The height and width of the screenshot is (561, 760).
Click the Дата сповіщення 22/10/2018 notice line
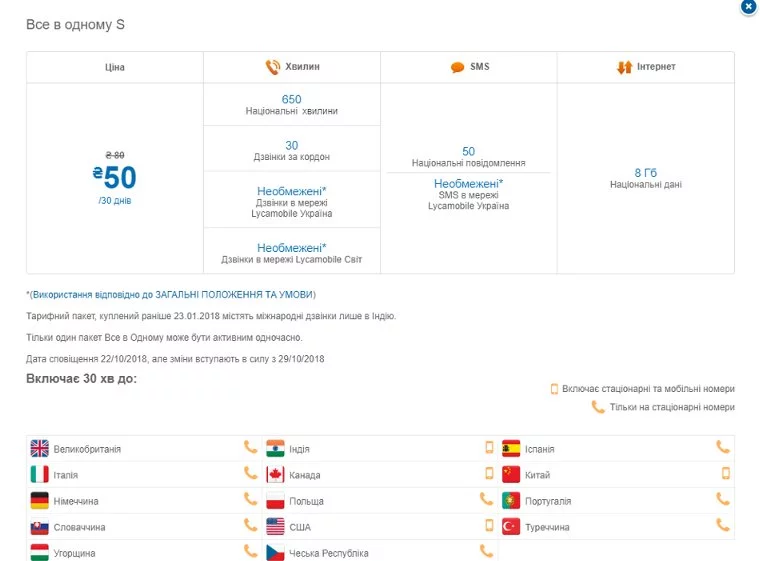(x=175, y=359)
